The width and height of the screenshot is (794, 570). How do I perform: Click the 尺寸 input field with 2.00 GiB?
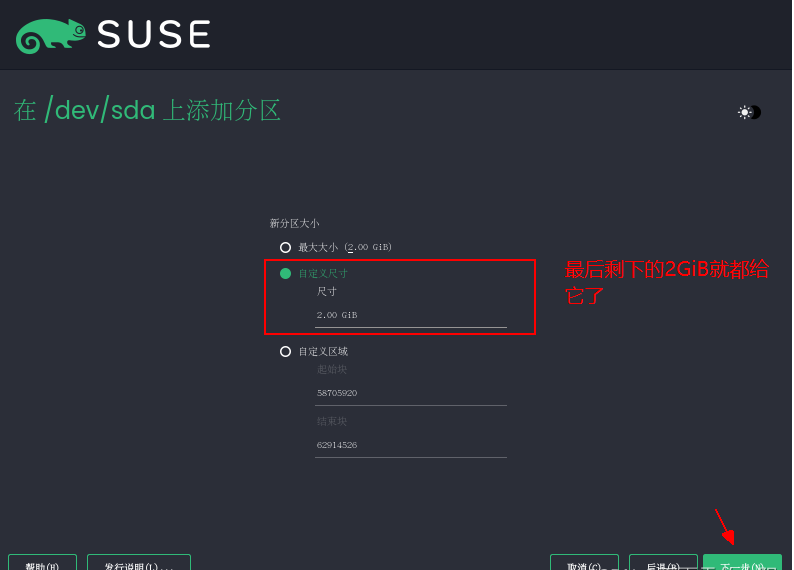point(410,315)
